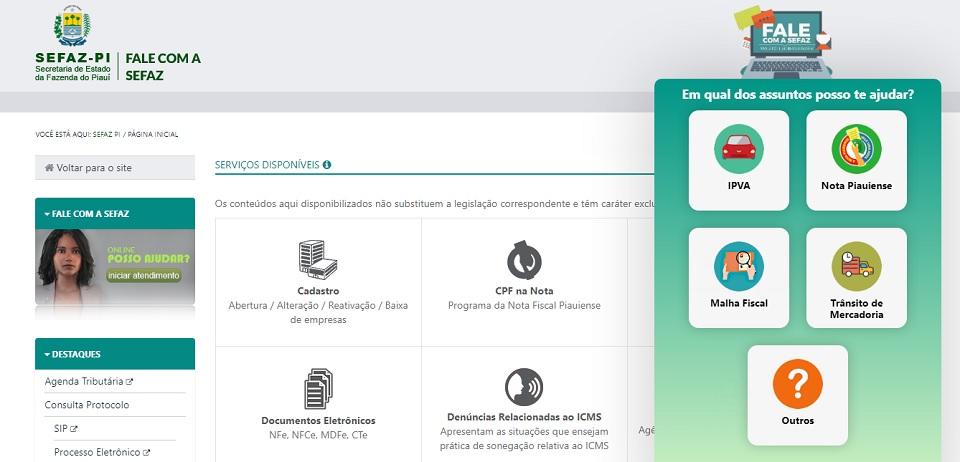This screenshot has width=960, height=462.
Task: Click the PÁGINA INICIAL breadcrumb
Action: (153, 135)
